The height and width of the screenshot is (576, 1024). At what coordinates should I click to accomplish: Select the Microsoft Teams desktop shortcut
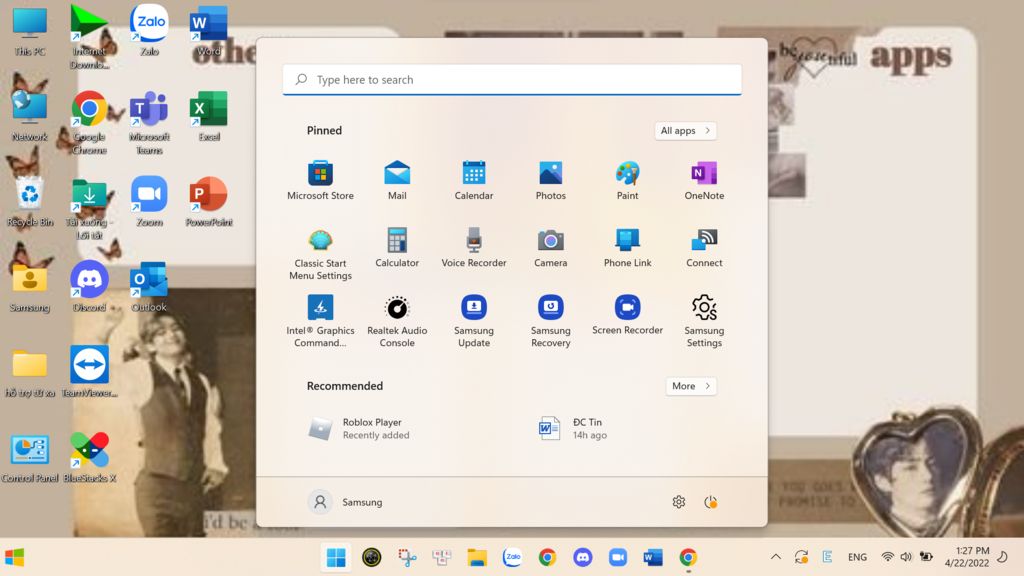pos(150,123)
